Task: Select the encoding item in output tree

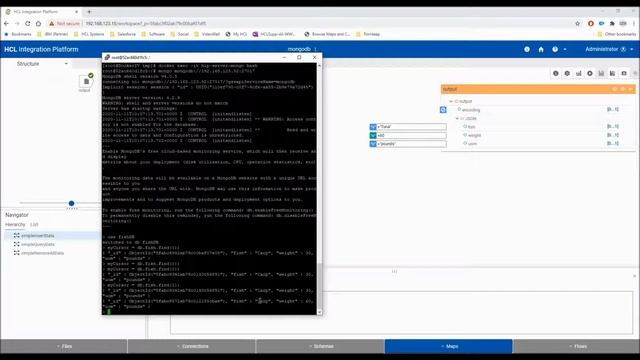Action: 471,110
